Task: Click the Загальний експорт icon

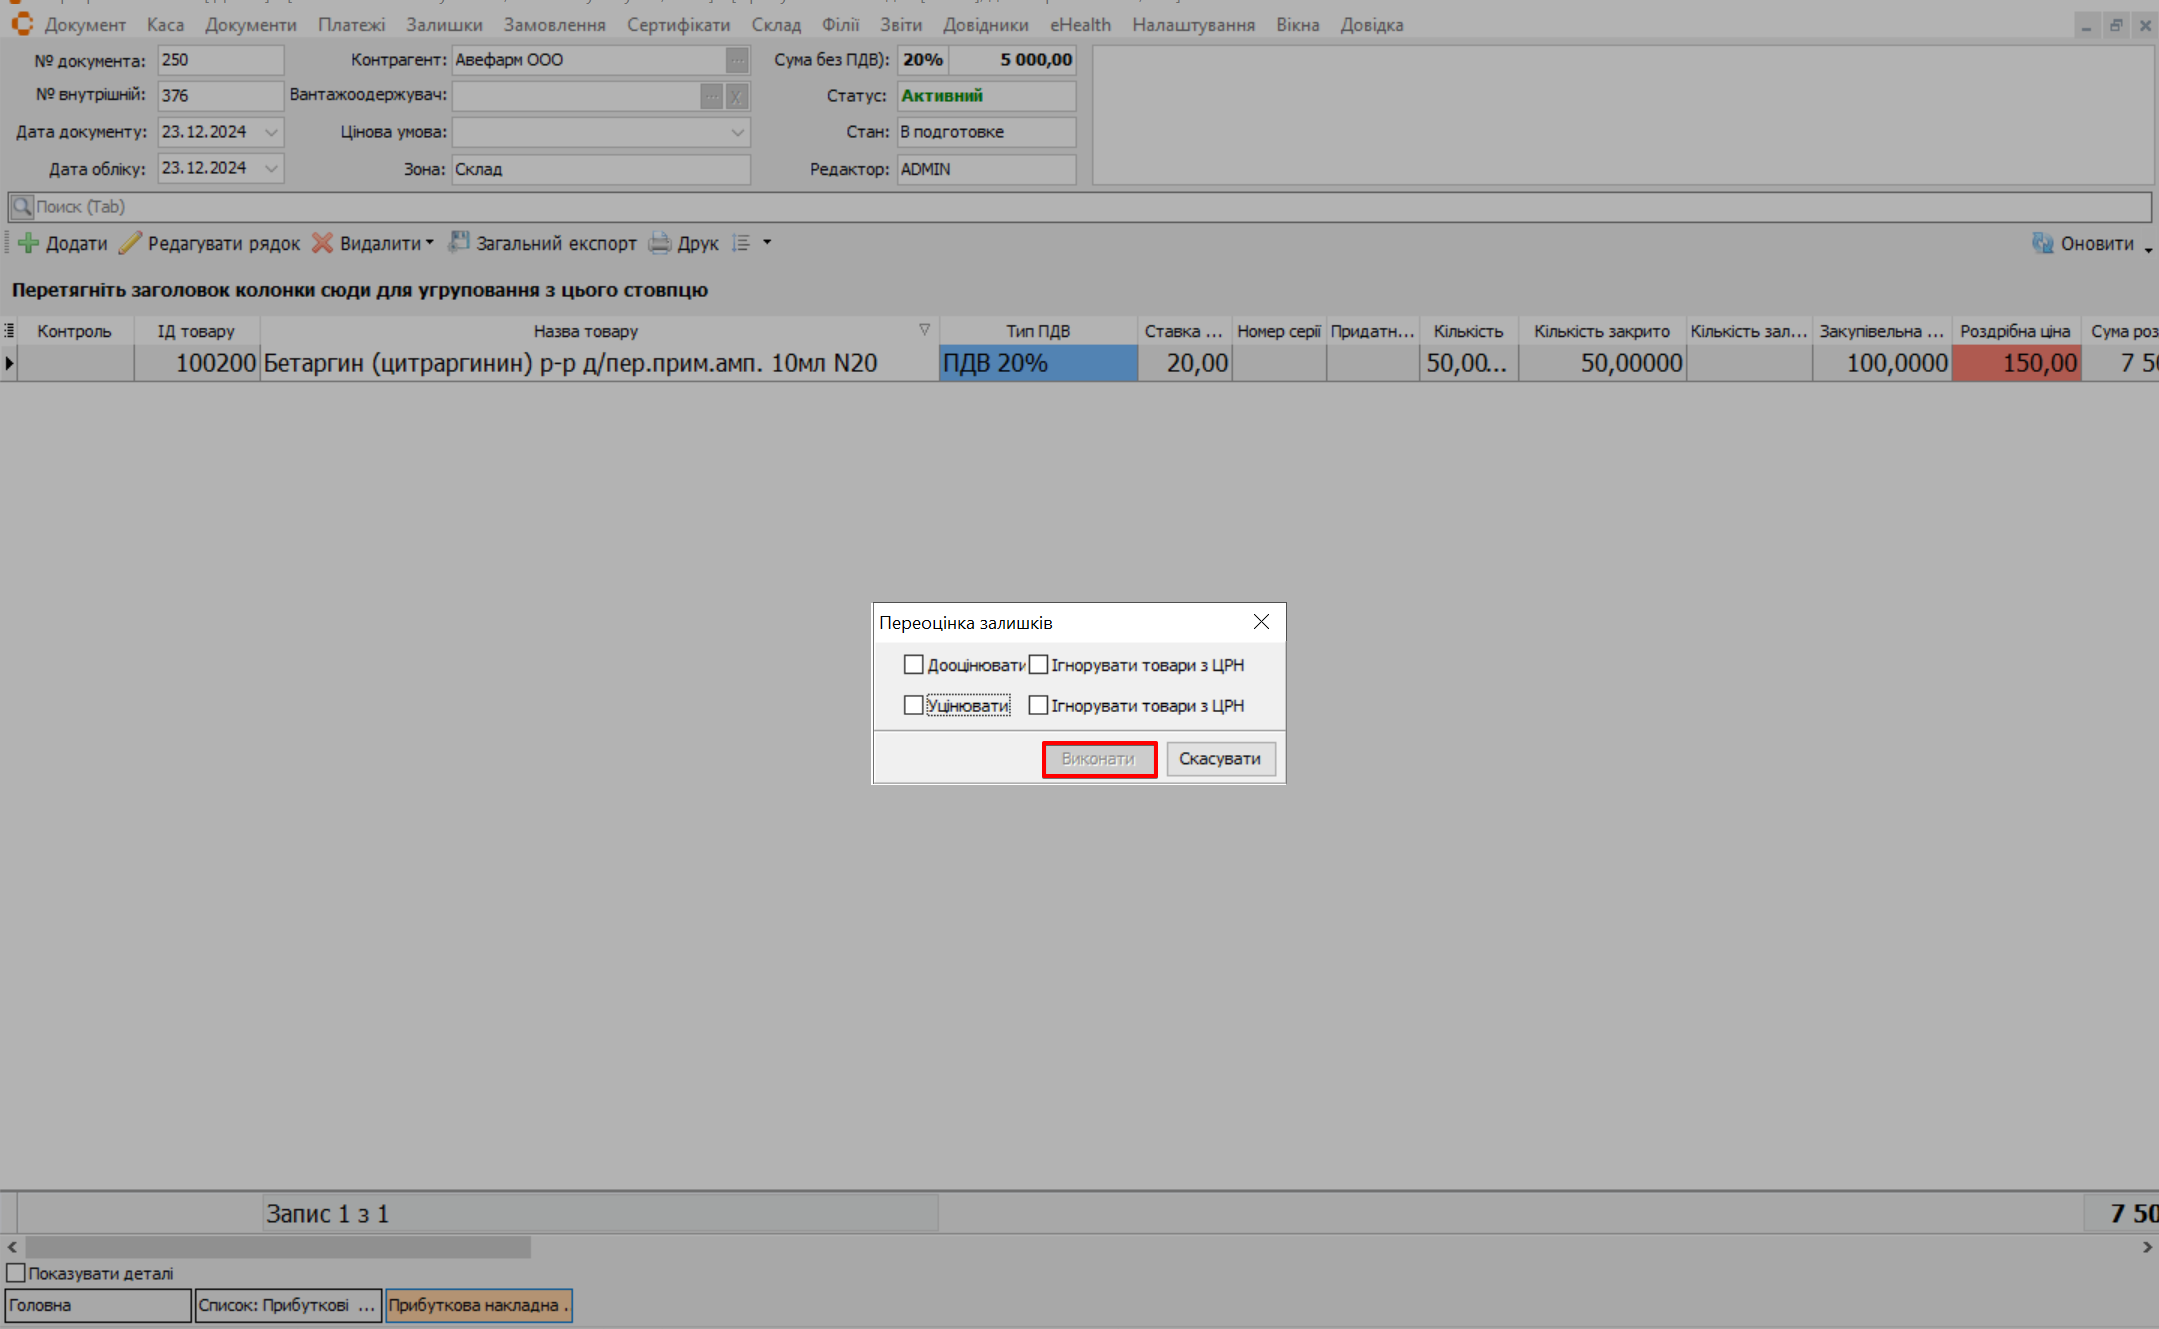Action: 459,242
